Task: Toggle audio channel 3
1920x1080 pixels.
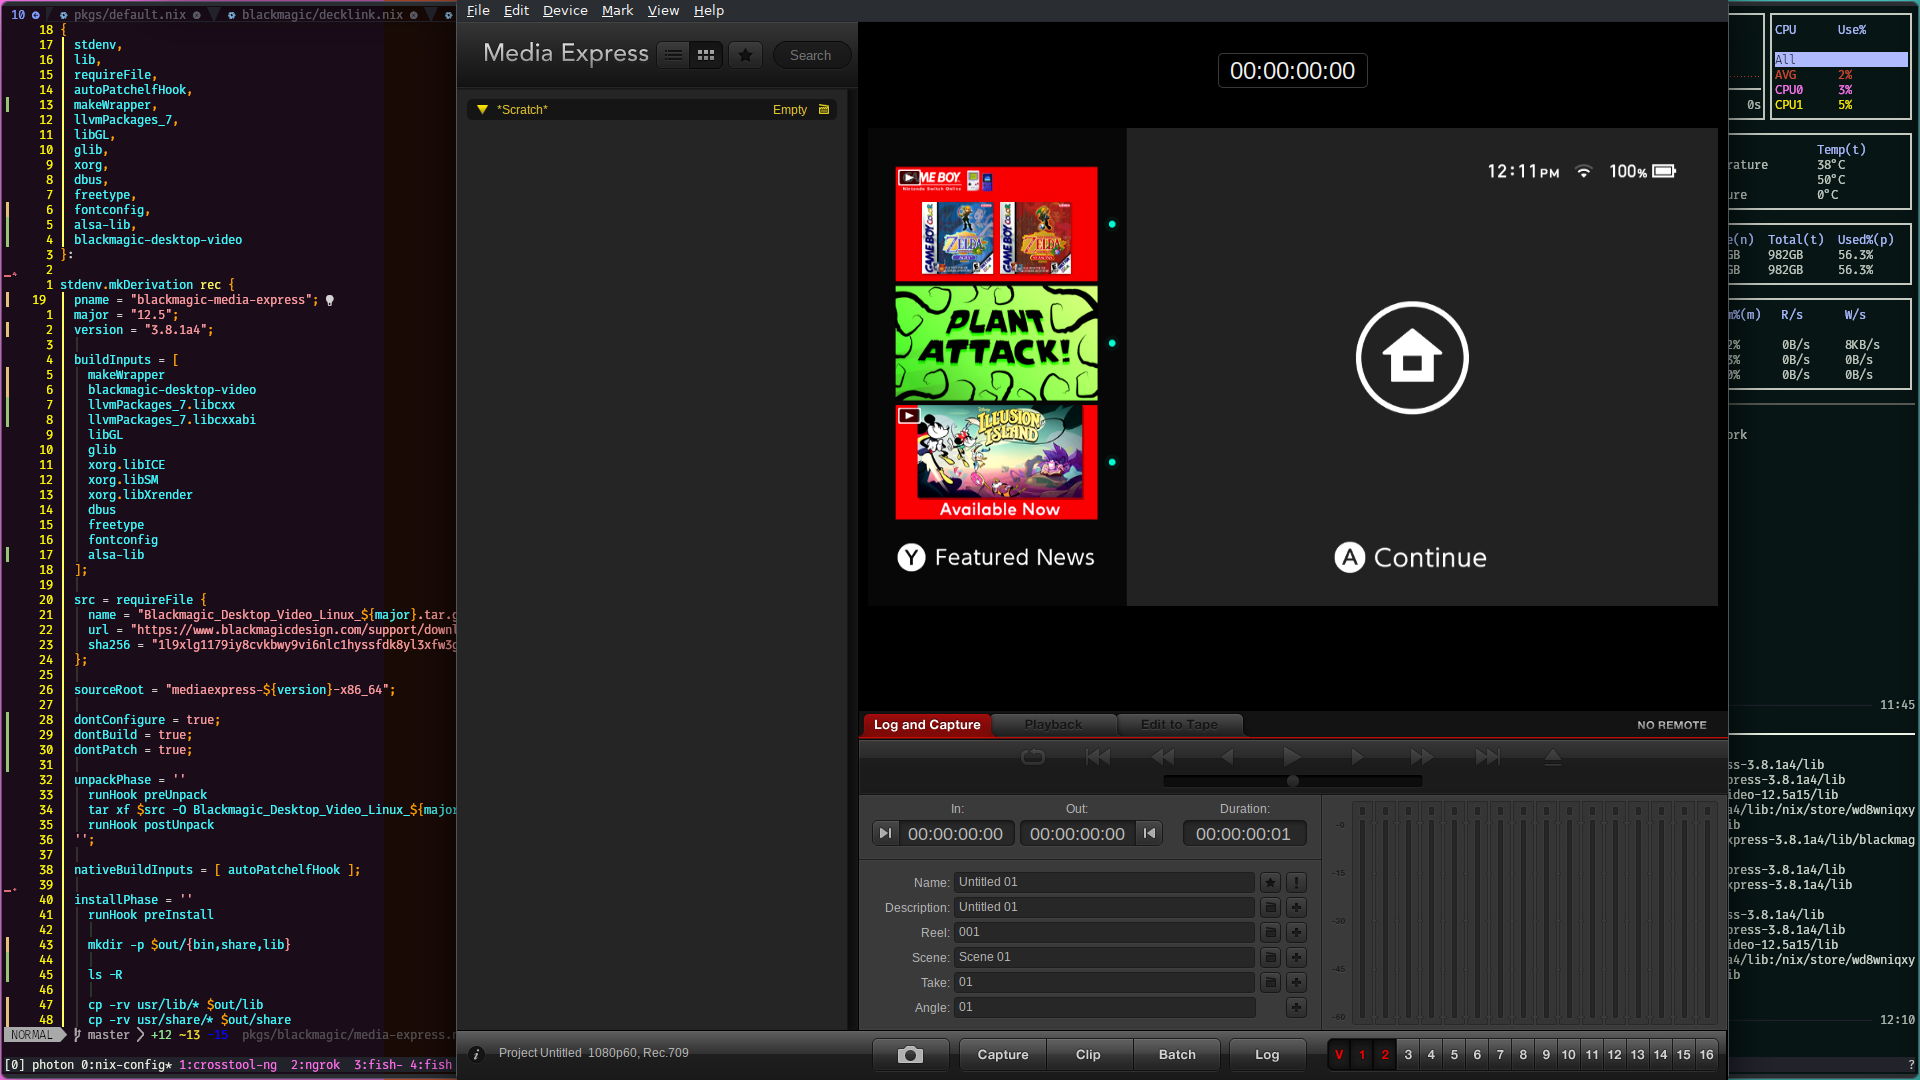Action: pos(1408,1055)
